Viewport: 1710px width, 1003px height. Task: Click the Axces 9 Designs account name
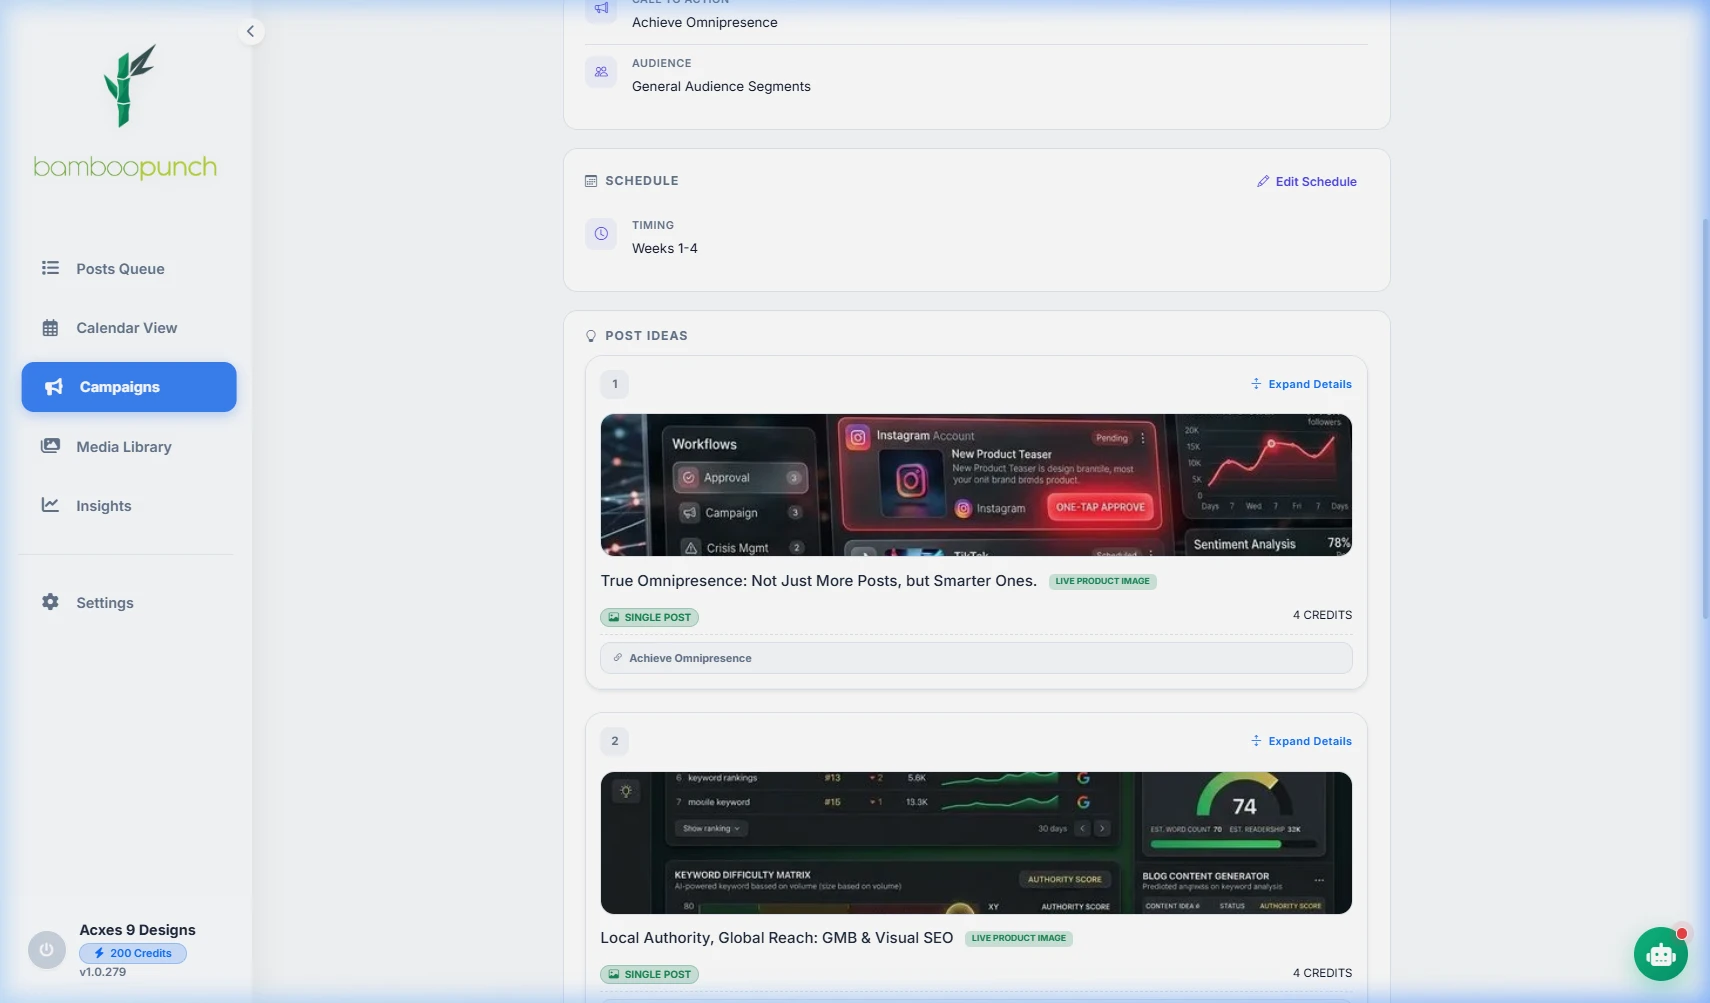(137, 929)
